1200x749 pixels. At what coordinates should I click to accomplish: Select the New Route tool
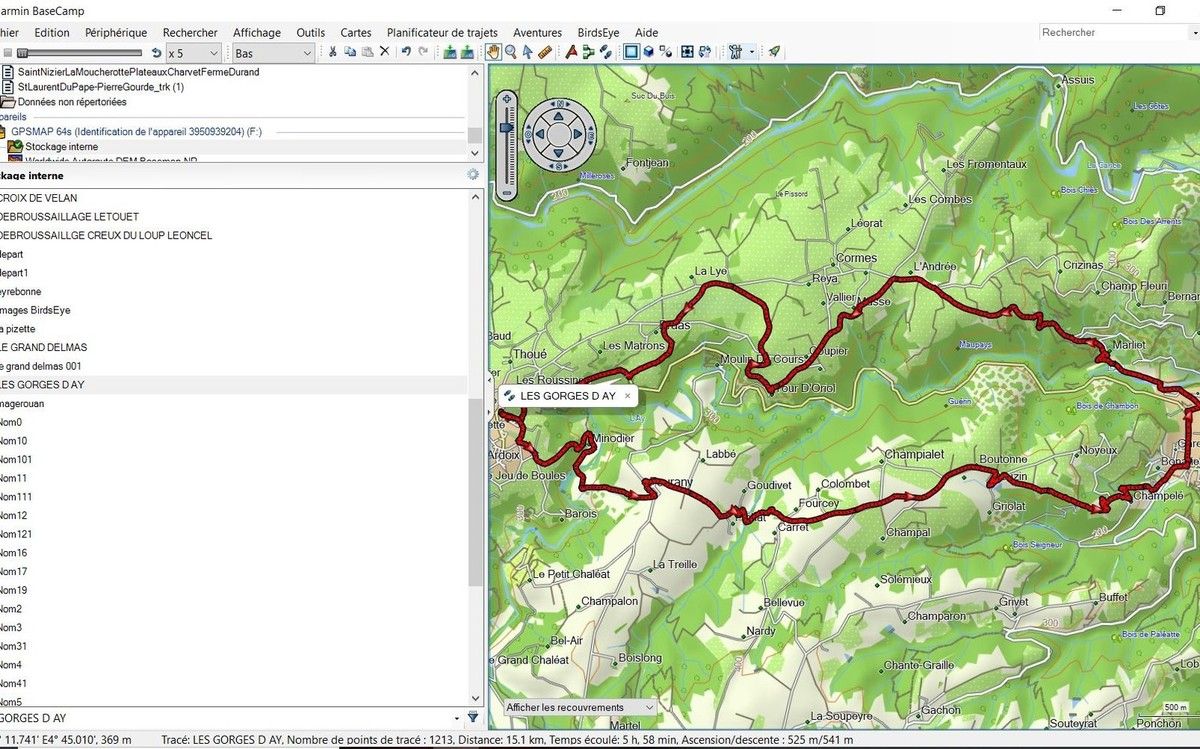pyautogui.click(x=588, y=52)
